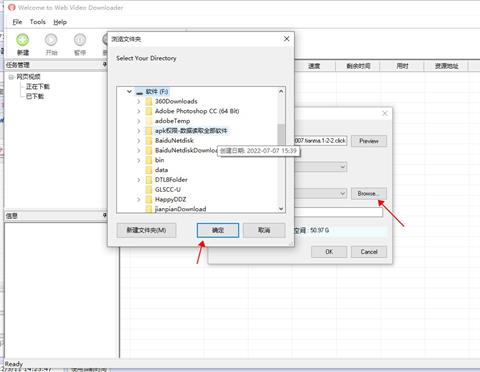
Task: Click the 用时 column header
Action: (402, 66)
